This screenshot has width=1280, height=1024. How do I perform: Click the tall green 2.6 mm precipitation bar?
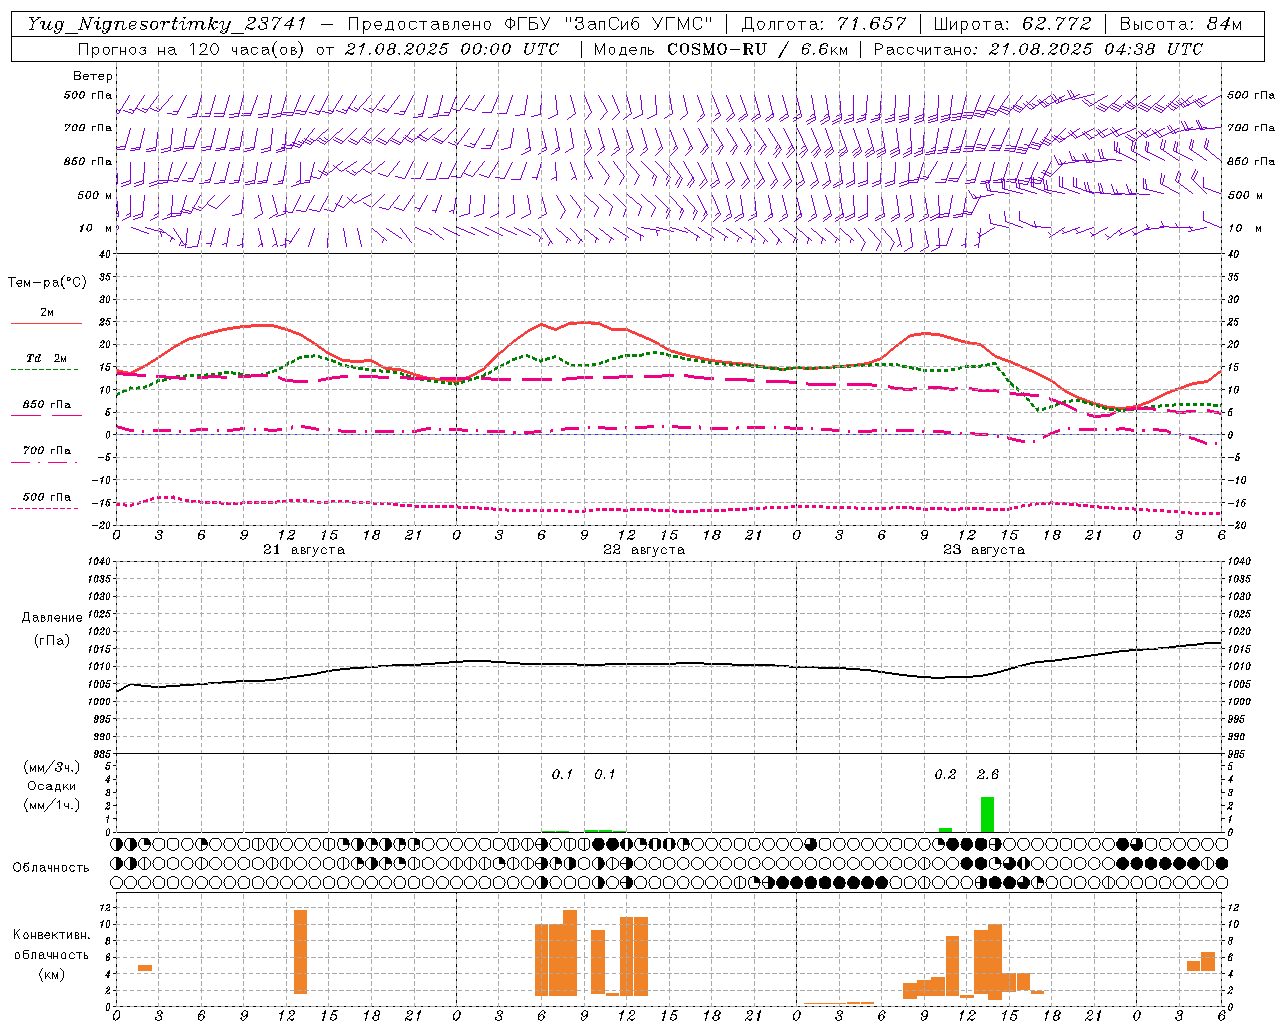[987, 814]
